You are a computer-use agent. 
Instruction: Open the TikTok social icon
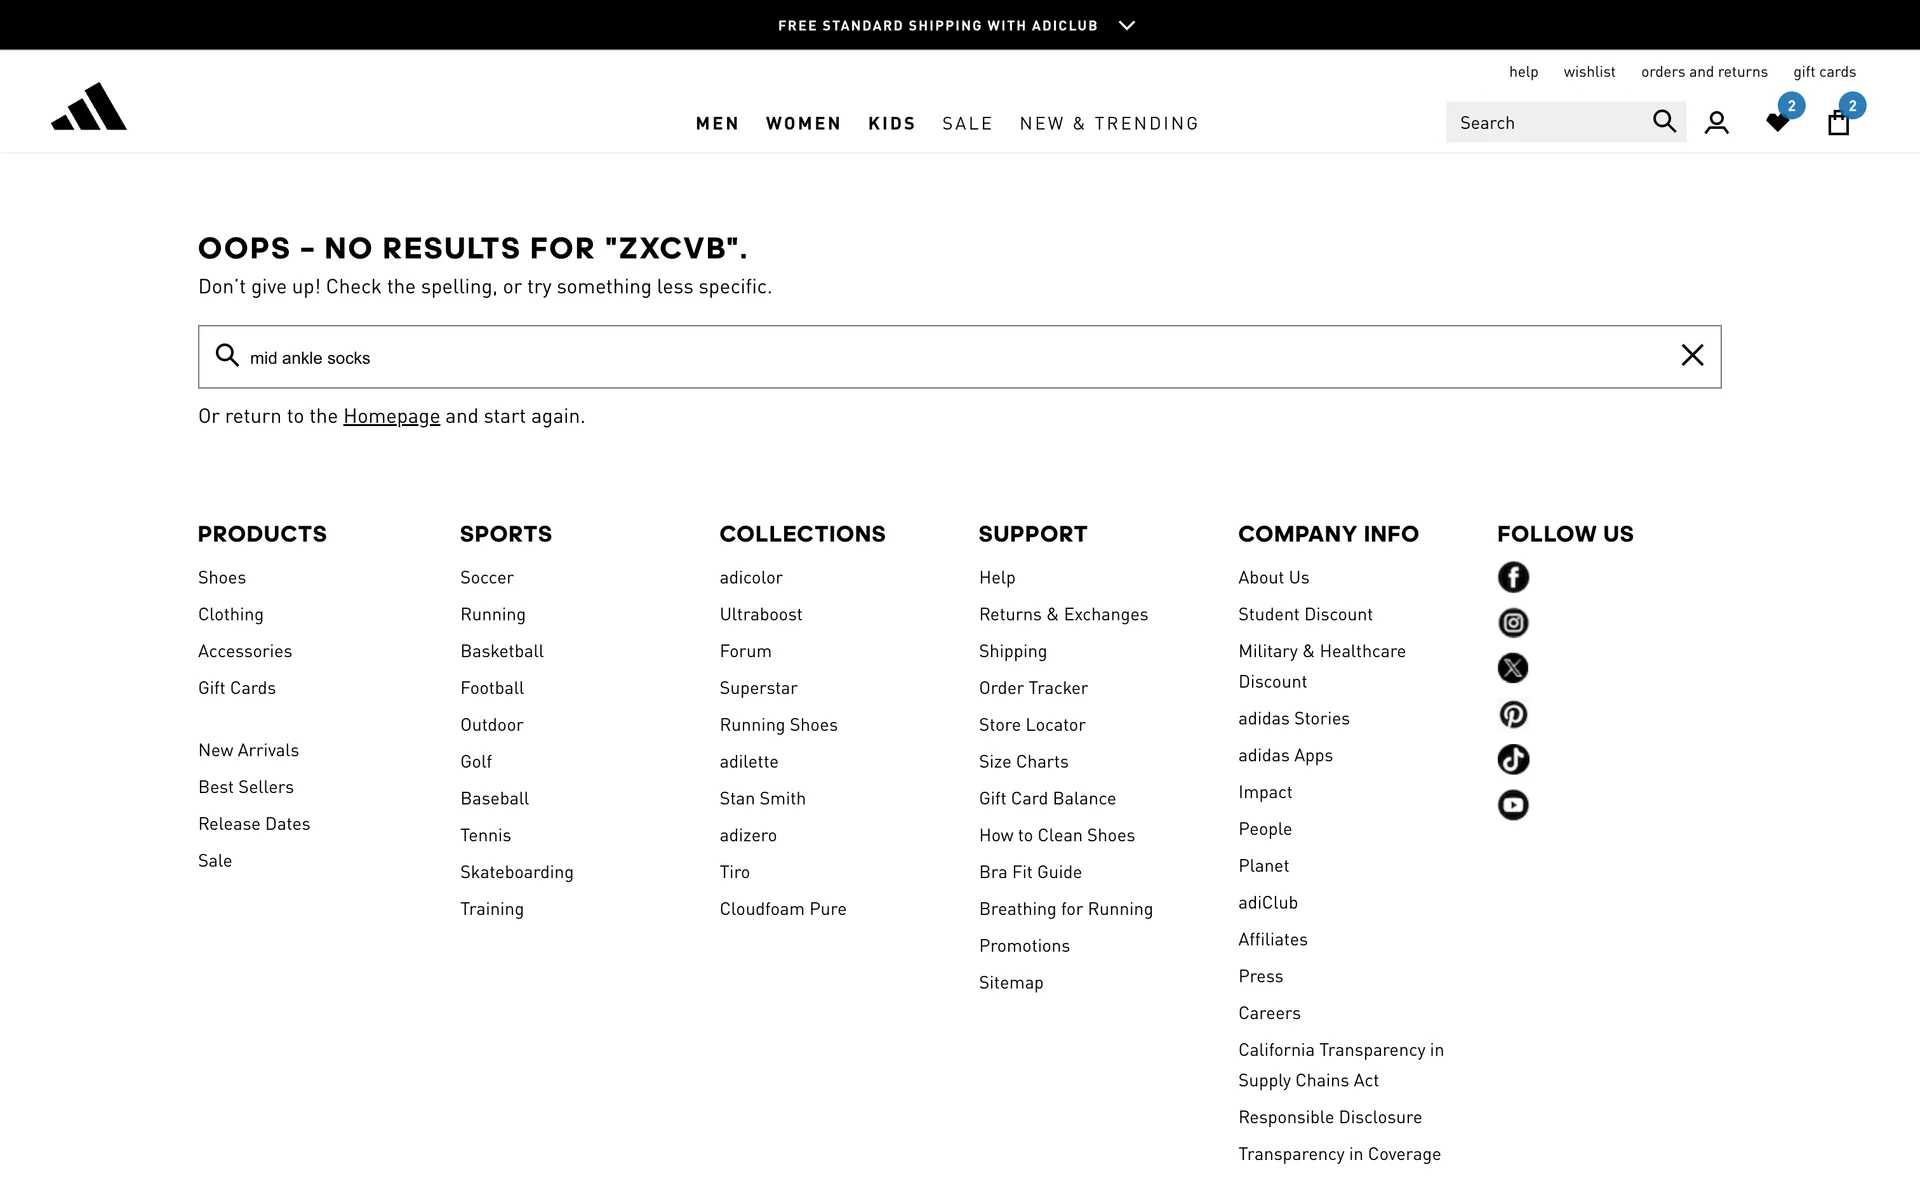[1513, 759]
